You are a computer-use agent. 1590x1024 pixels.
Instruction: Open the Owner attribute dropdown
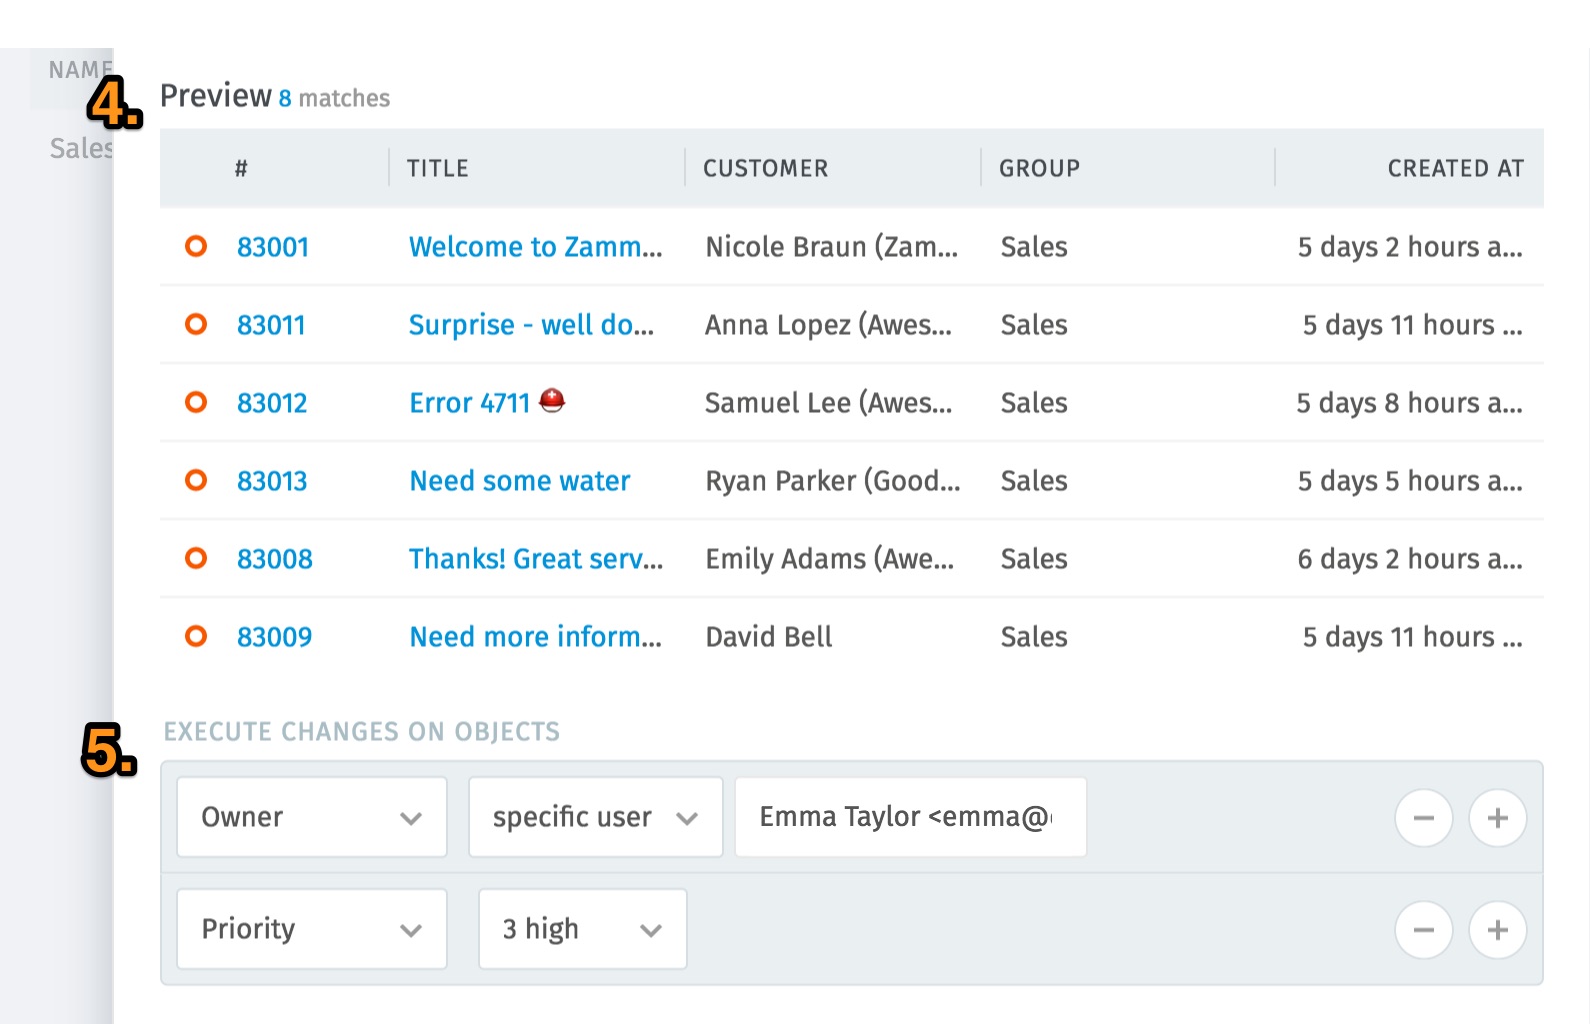(x=312, y=817)
